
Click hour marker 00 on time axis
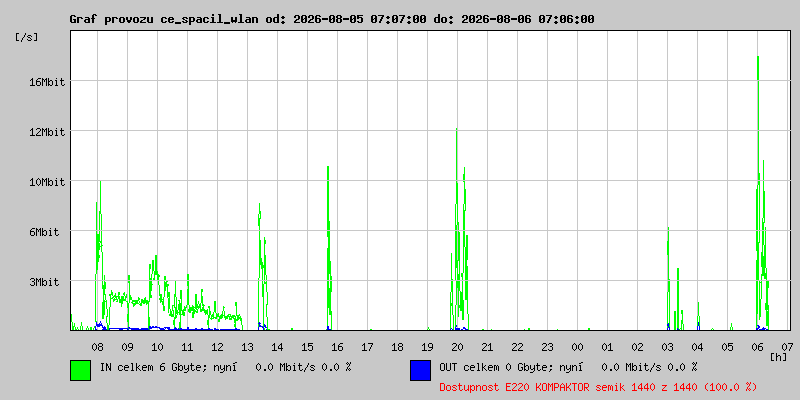click(577, 347)
